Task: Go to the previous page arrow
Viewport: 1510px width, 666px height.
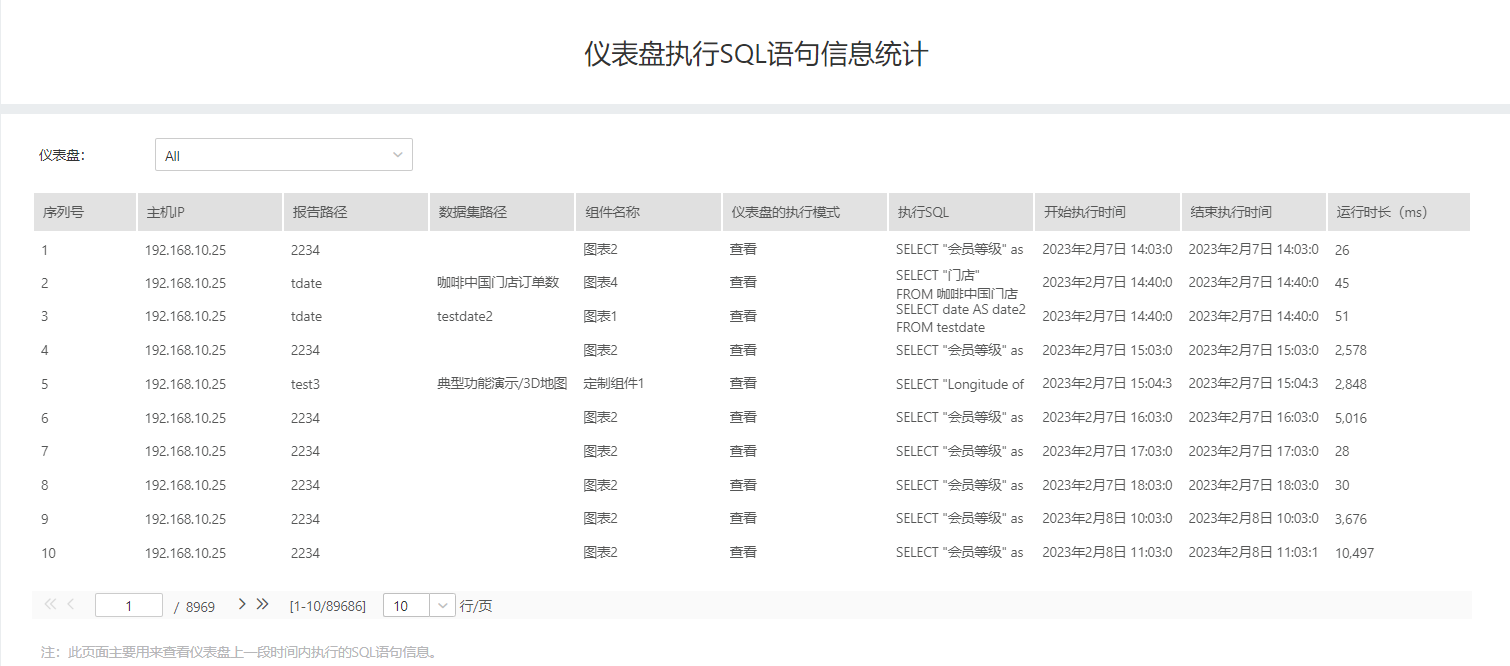Action: [x=69, y=604]
